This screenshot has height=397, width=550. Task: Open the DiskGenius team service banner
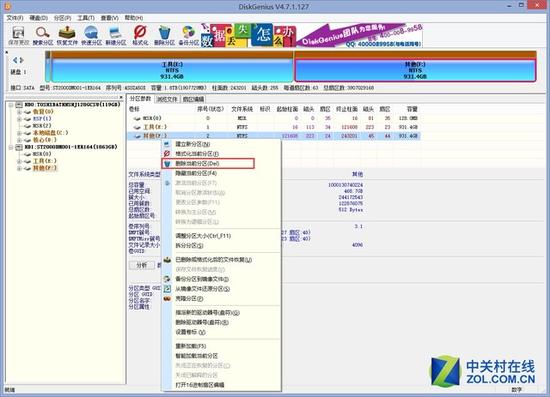point(359,35)
